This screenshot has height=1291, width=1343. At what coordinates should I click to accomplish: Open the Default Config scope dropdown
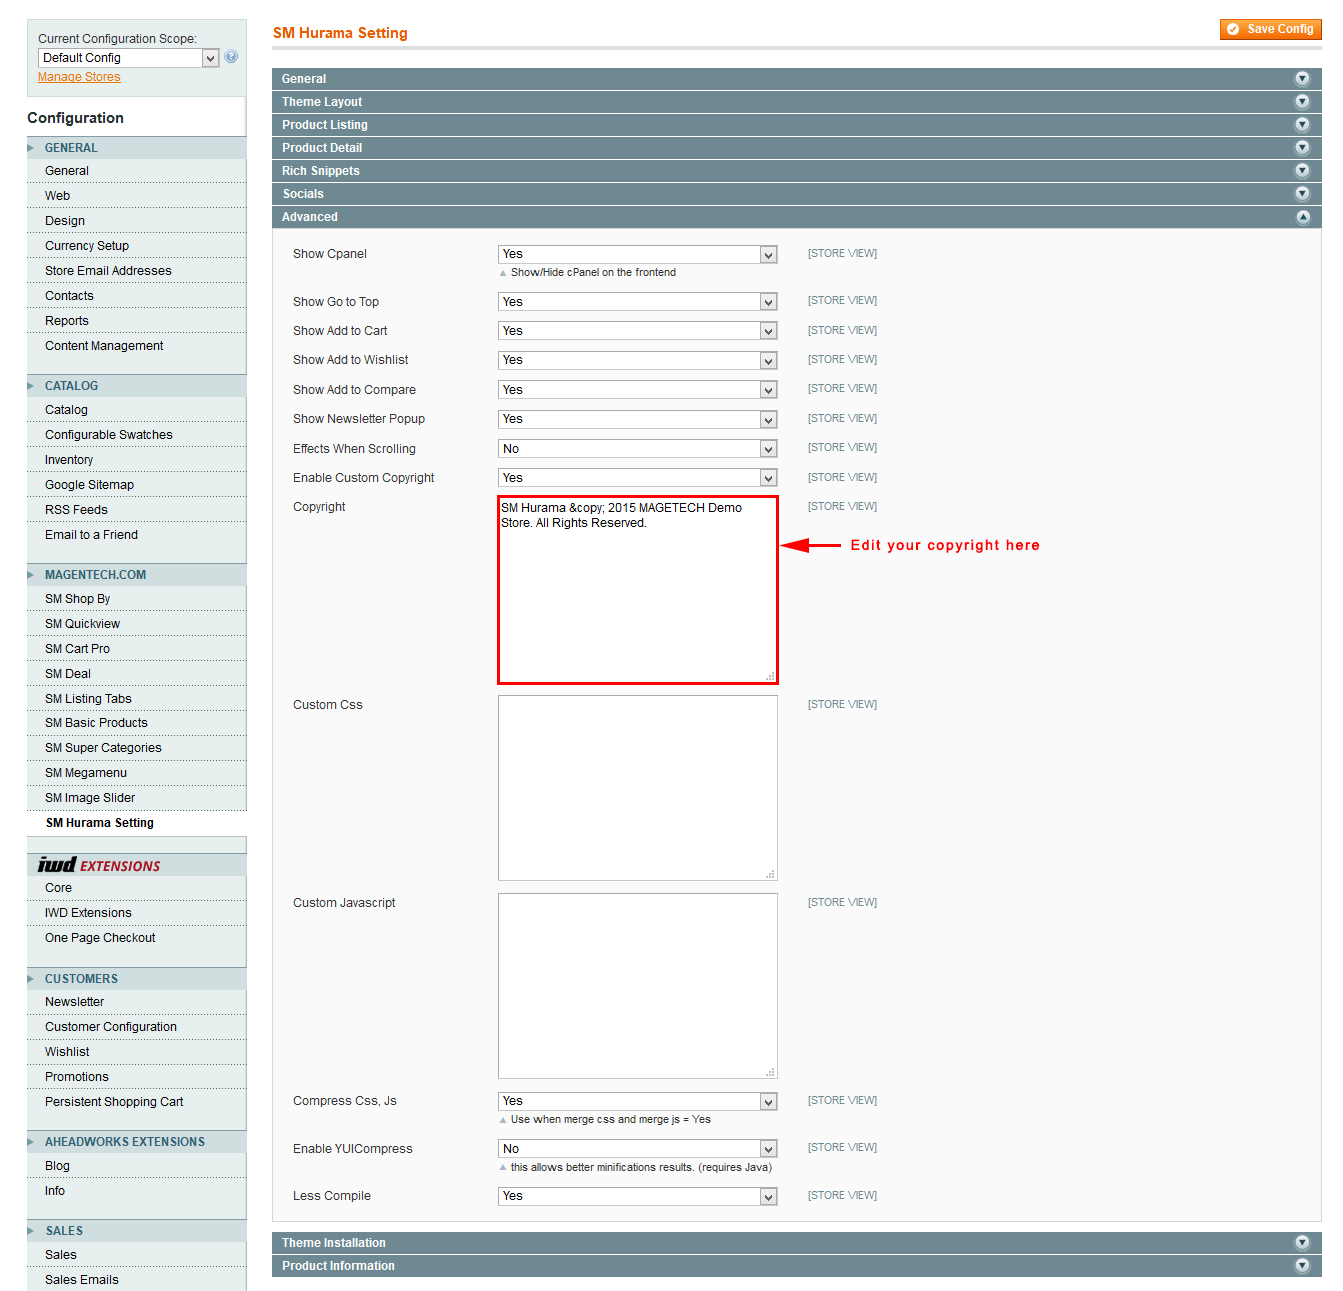click(x=128, y=58)
